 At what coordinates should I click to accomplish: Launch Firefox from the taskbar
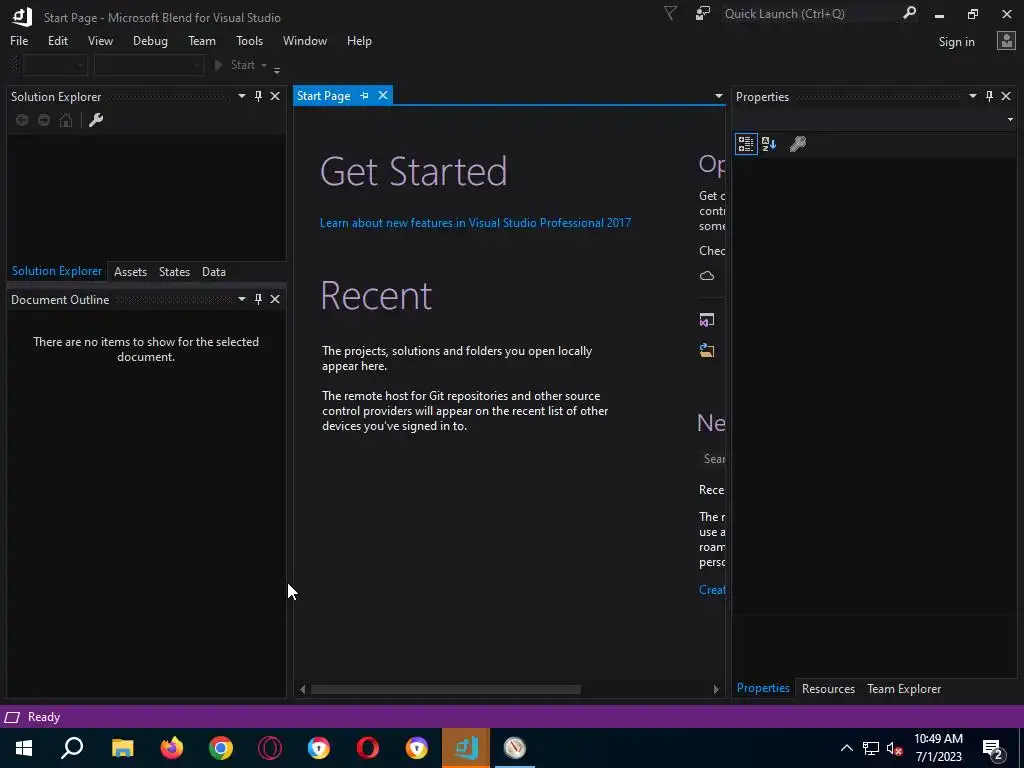(172, 748)
